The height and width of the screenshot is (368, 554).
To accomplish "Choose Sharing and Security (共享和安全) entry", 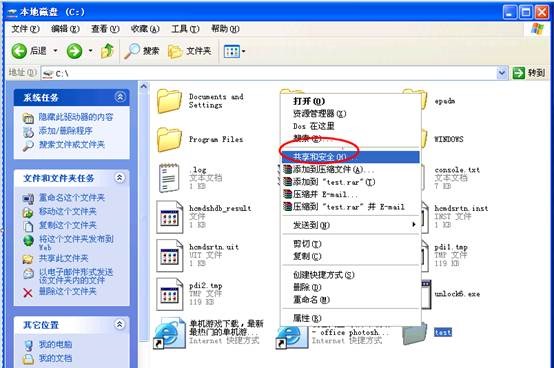I will click(350, 157).
